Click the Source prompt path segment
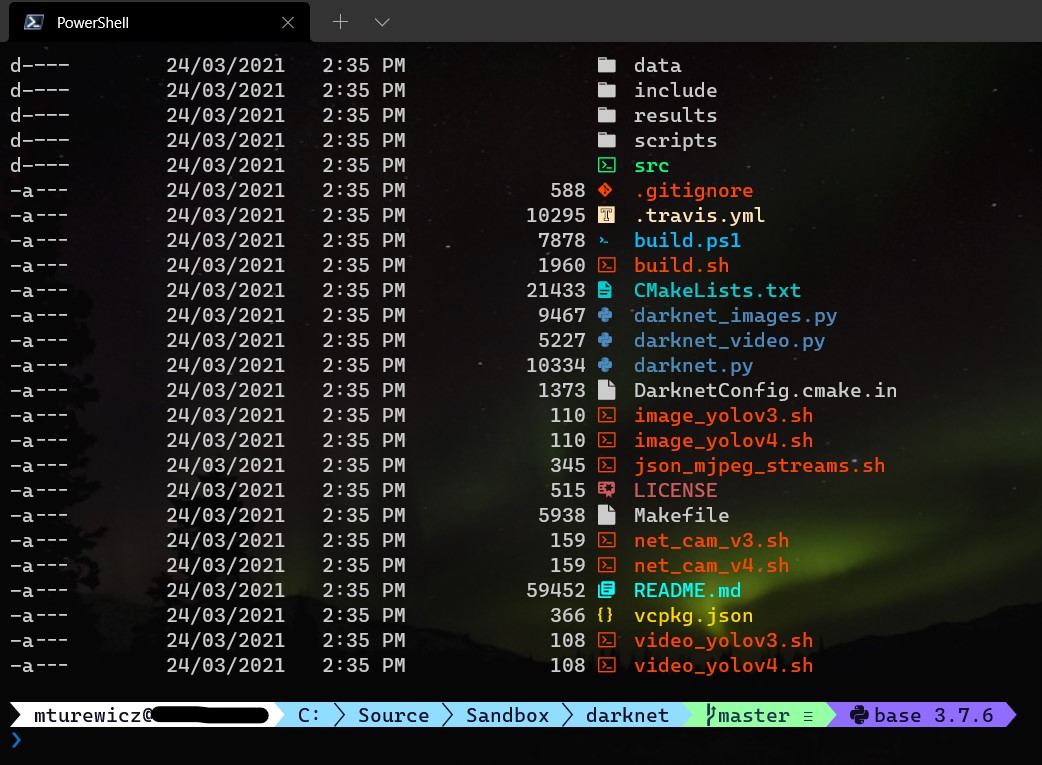The image size is (1042, 765). coord(393,715)
